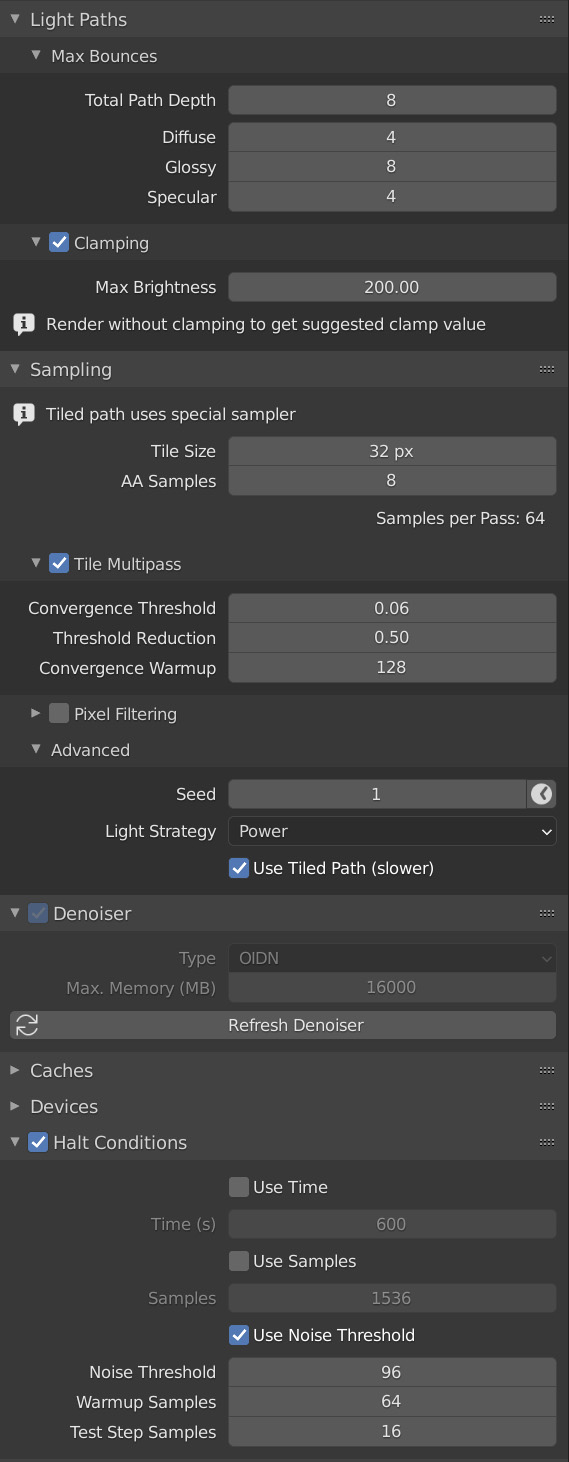Image resolution: width=569 pixels, height=1462 pixels.
Task: Click the Sampling panel drag grip icon
Action: click(x=547, y=369)
